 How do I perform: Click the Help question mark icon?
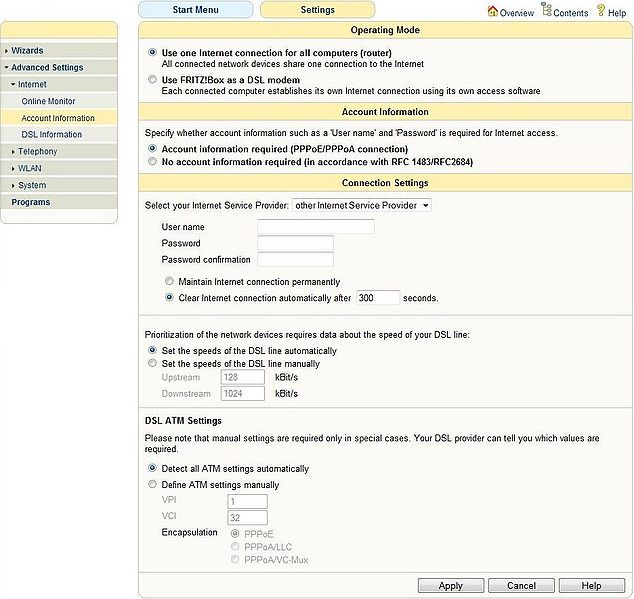coord(601,11)
